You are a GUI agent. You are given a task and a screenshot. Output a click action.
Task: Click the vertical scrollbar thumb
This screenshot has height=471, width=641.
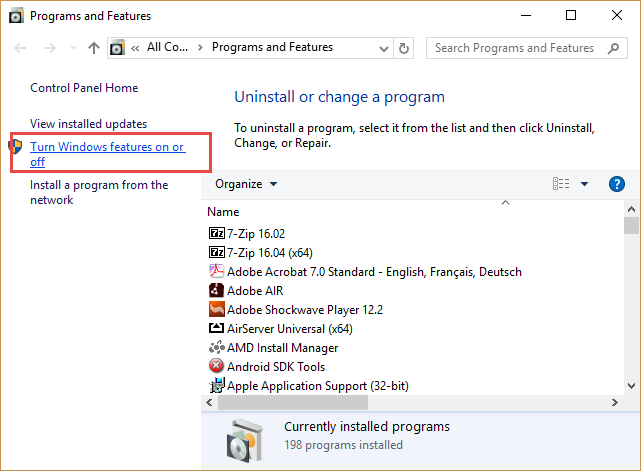(x=632, y=225)
